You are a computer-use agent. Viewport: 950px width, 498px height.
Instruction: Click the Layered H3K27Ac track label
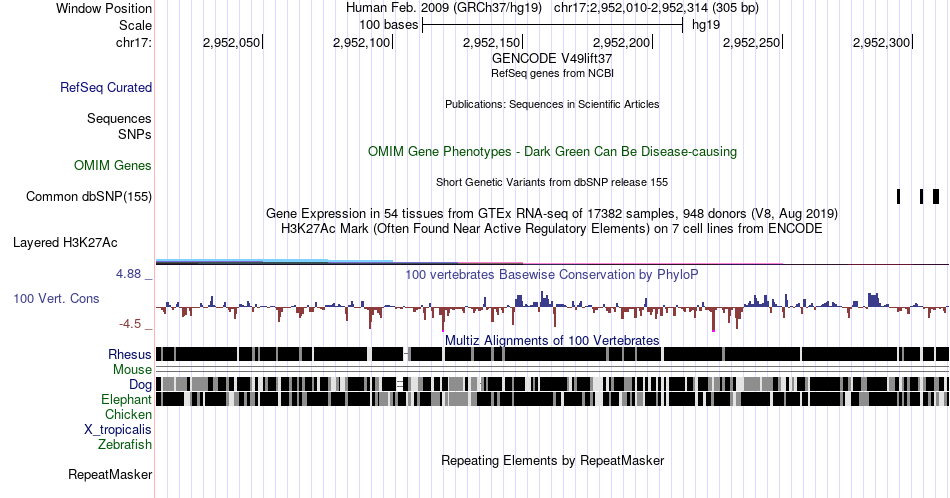point(65,243)
